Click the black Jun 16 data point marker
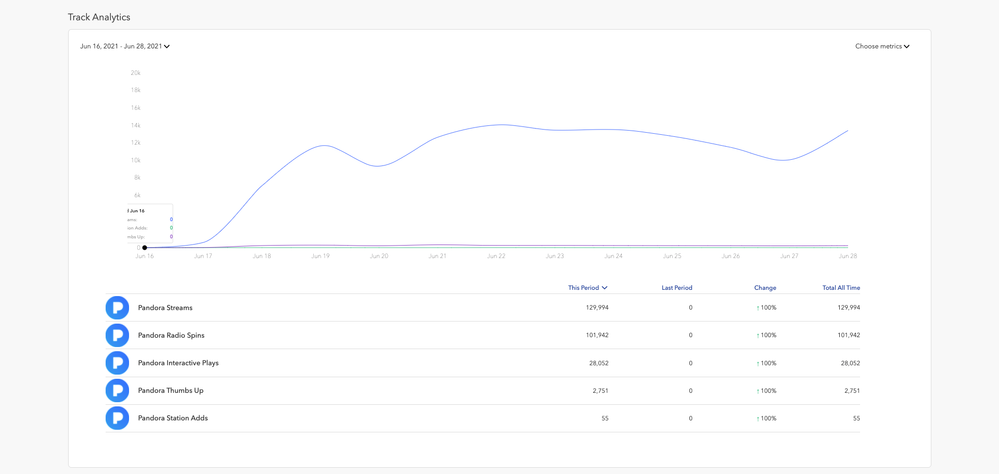 pyautogui.click(x=145, y=247)
